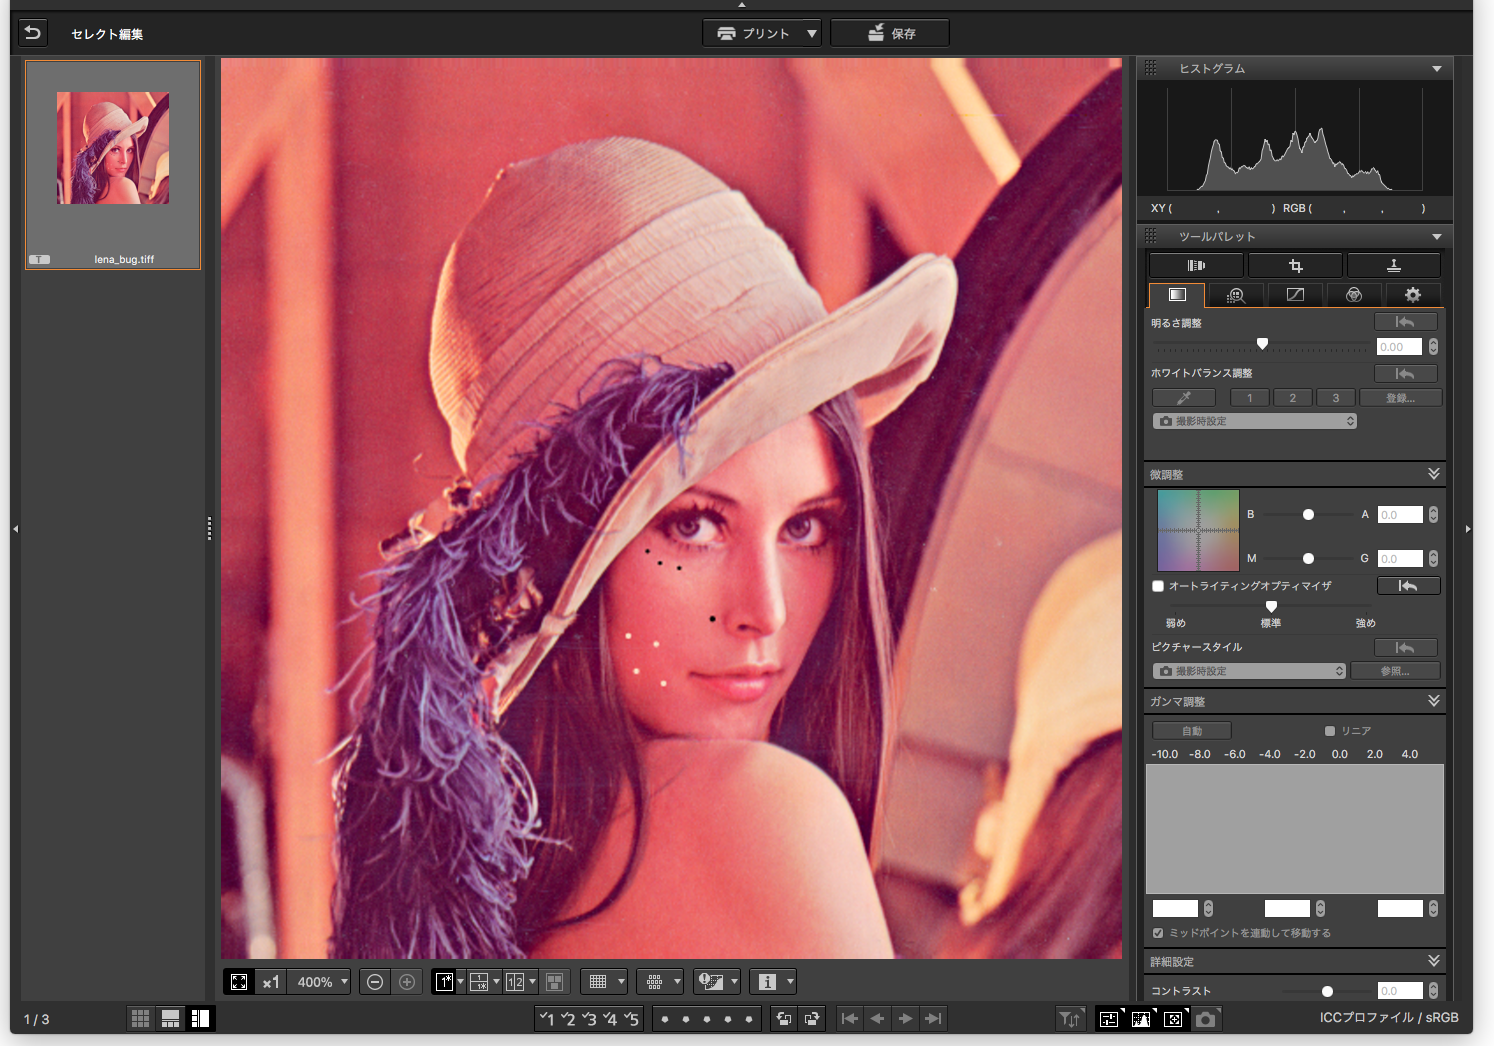Collapse the ガンマ調整 section
Image resolution: width=1494 pixels, height=1046 pixels.
click(x=1434, y=701)
